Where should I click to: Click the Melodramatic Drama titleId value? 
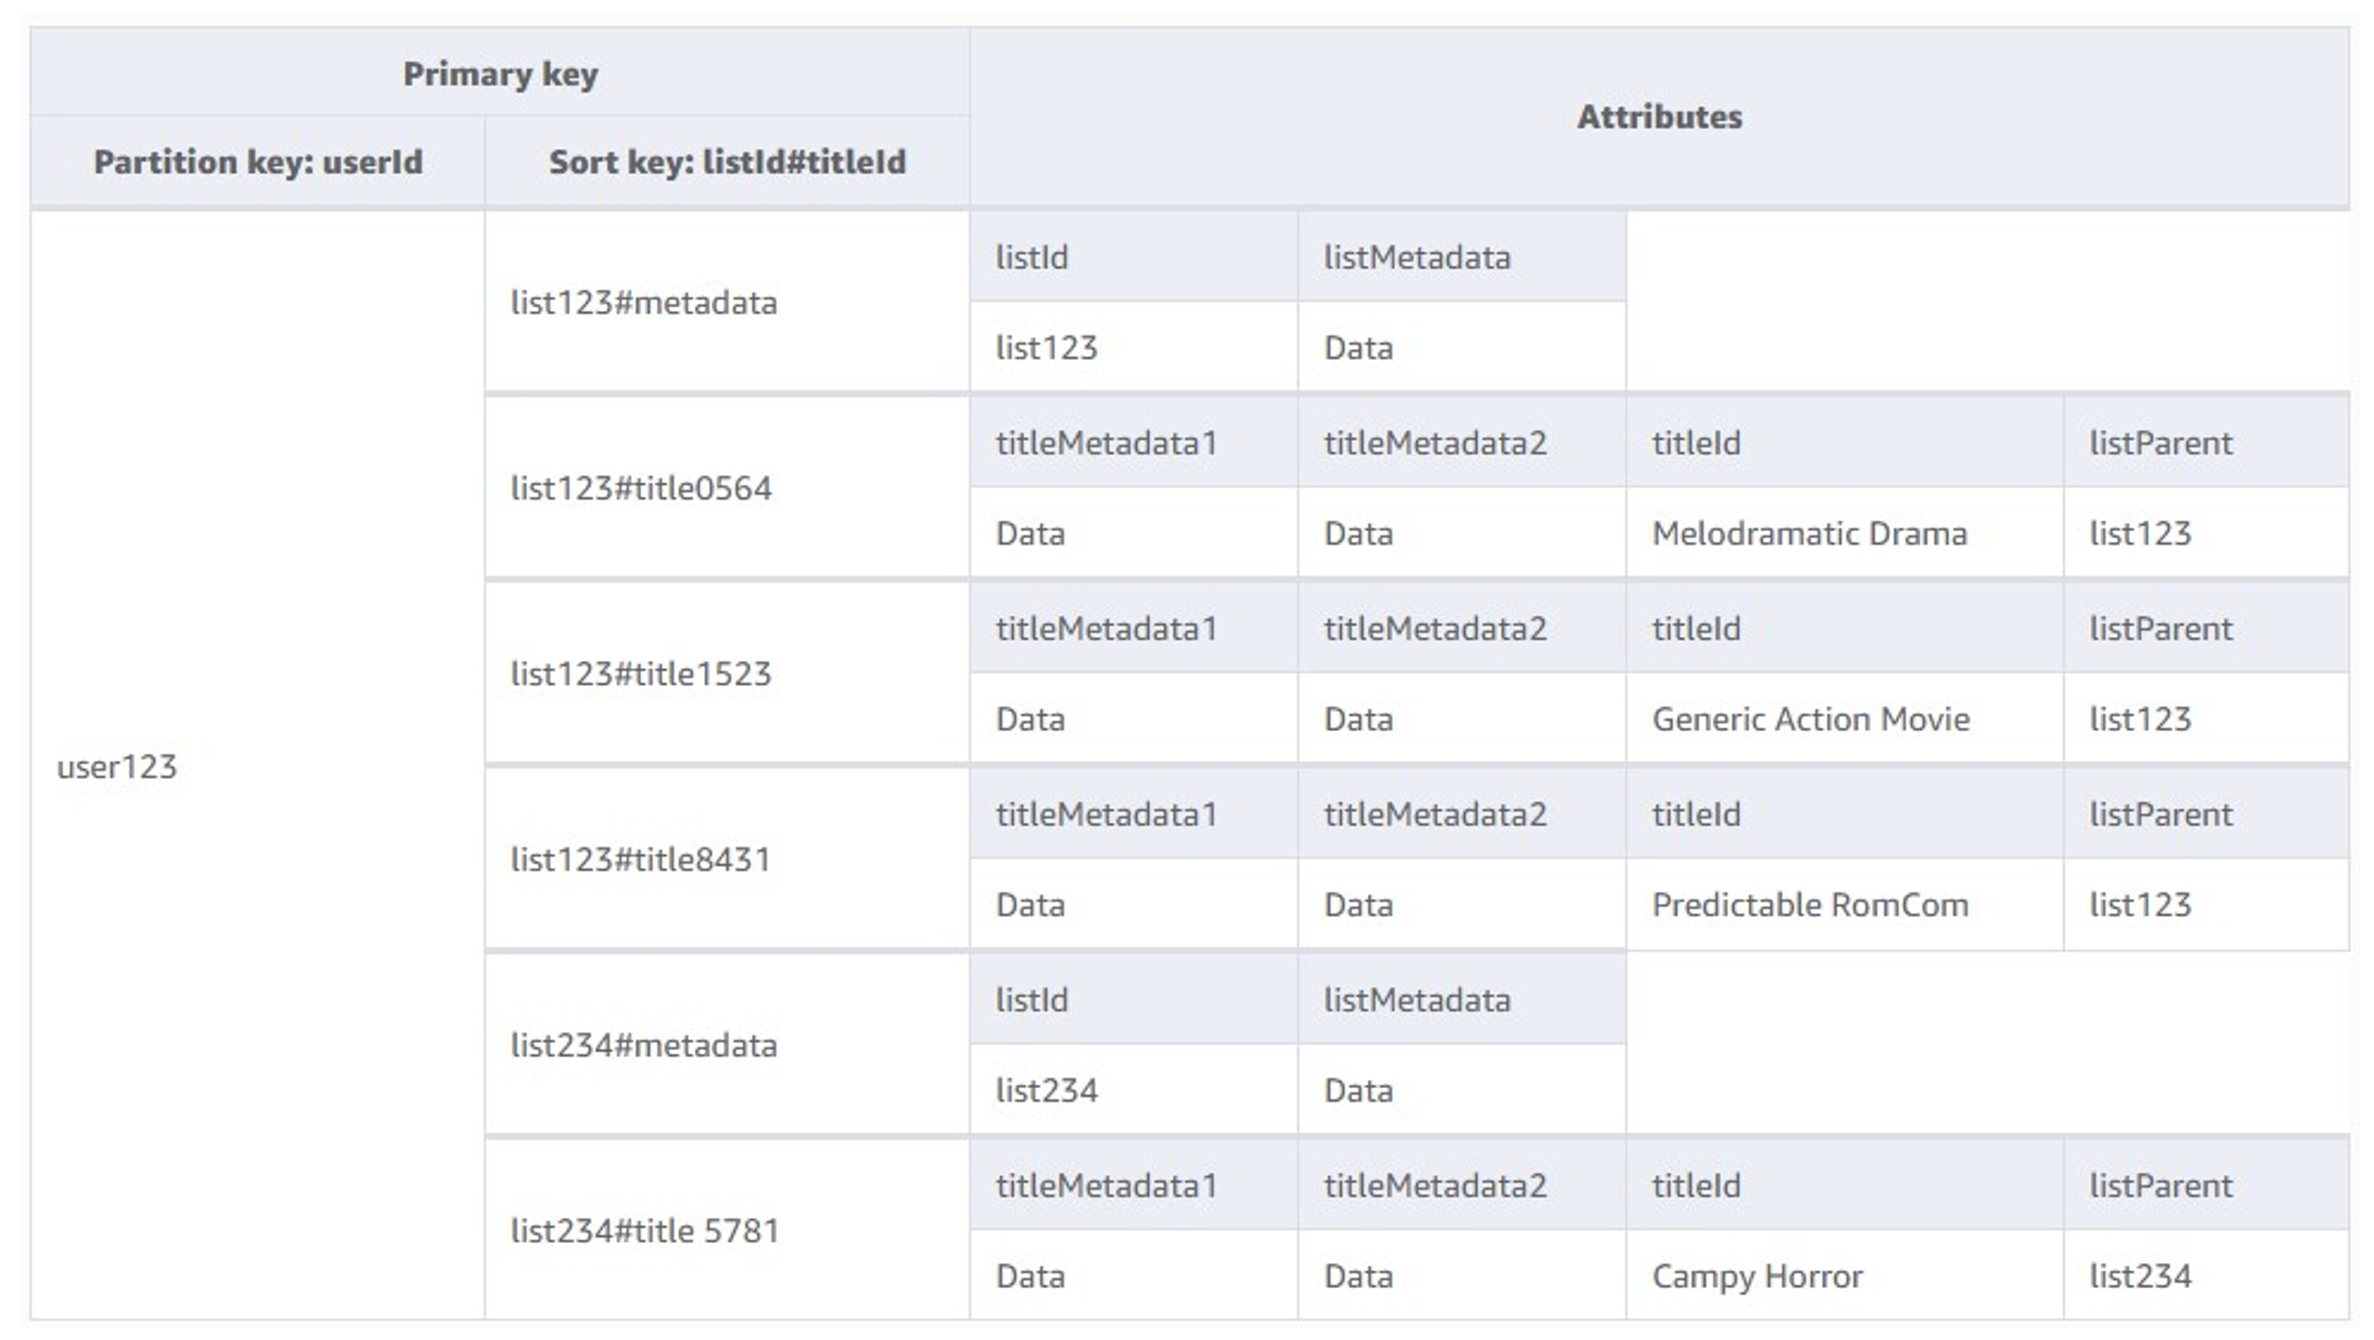[x=1808, y=534]
